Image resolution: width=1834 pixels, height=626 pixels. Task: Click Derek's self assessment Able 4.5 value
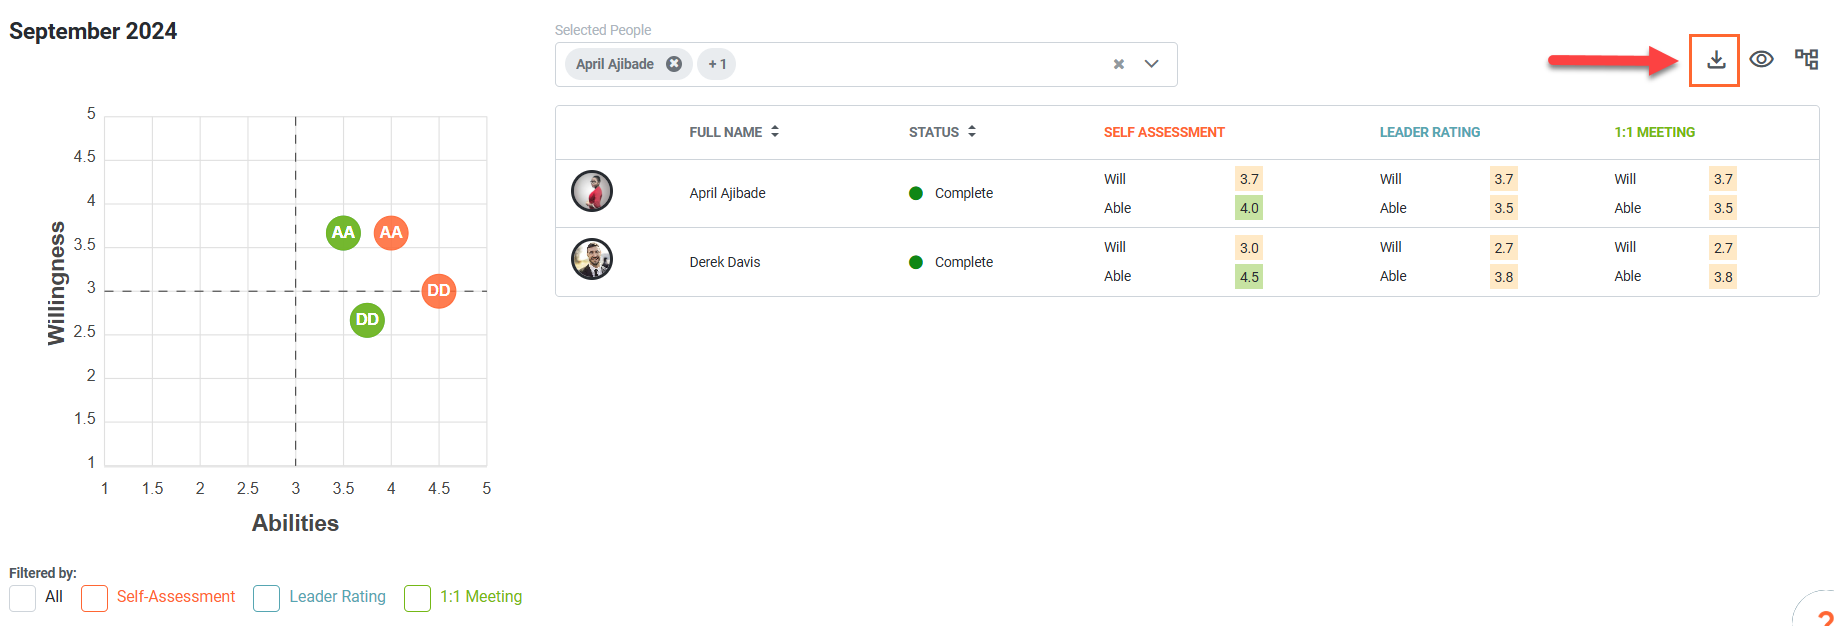click(1249, 277)
